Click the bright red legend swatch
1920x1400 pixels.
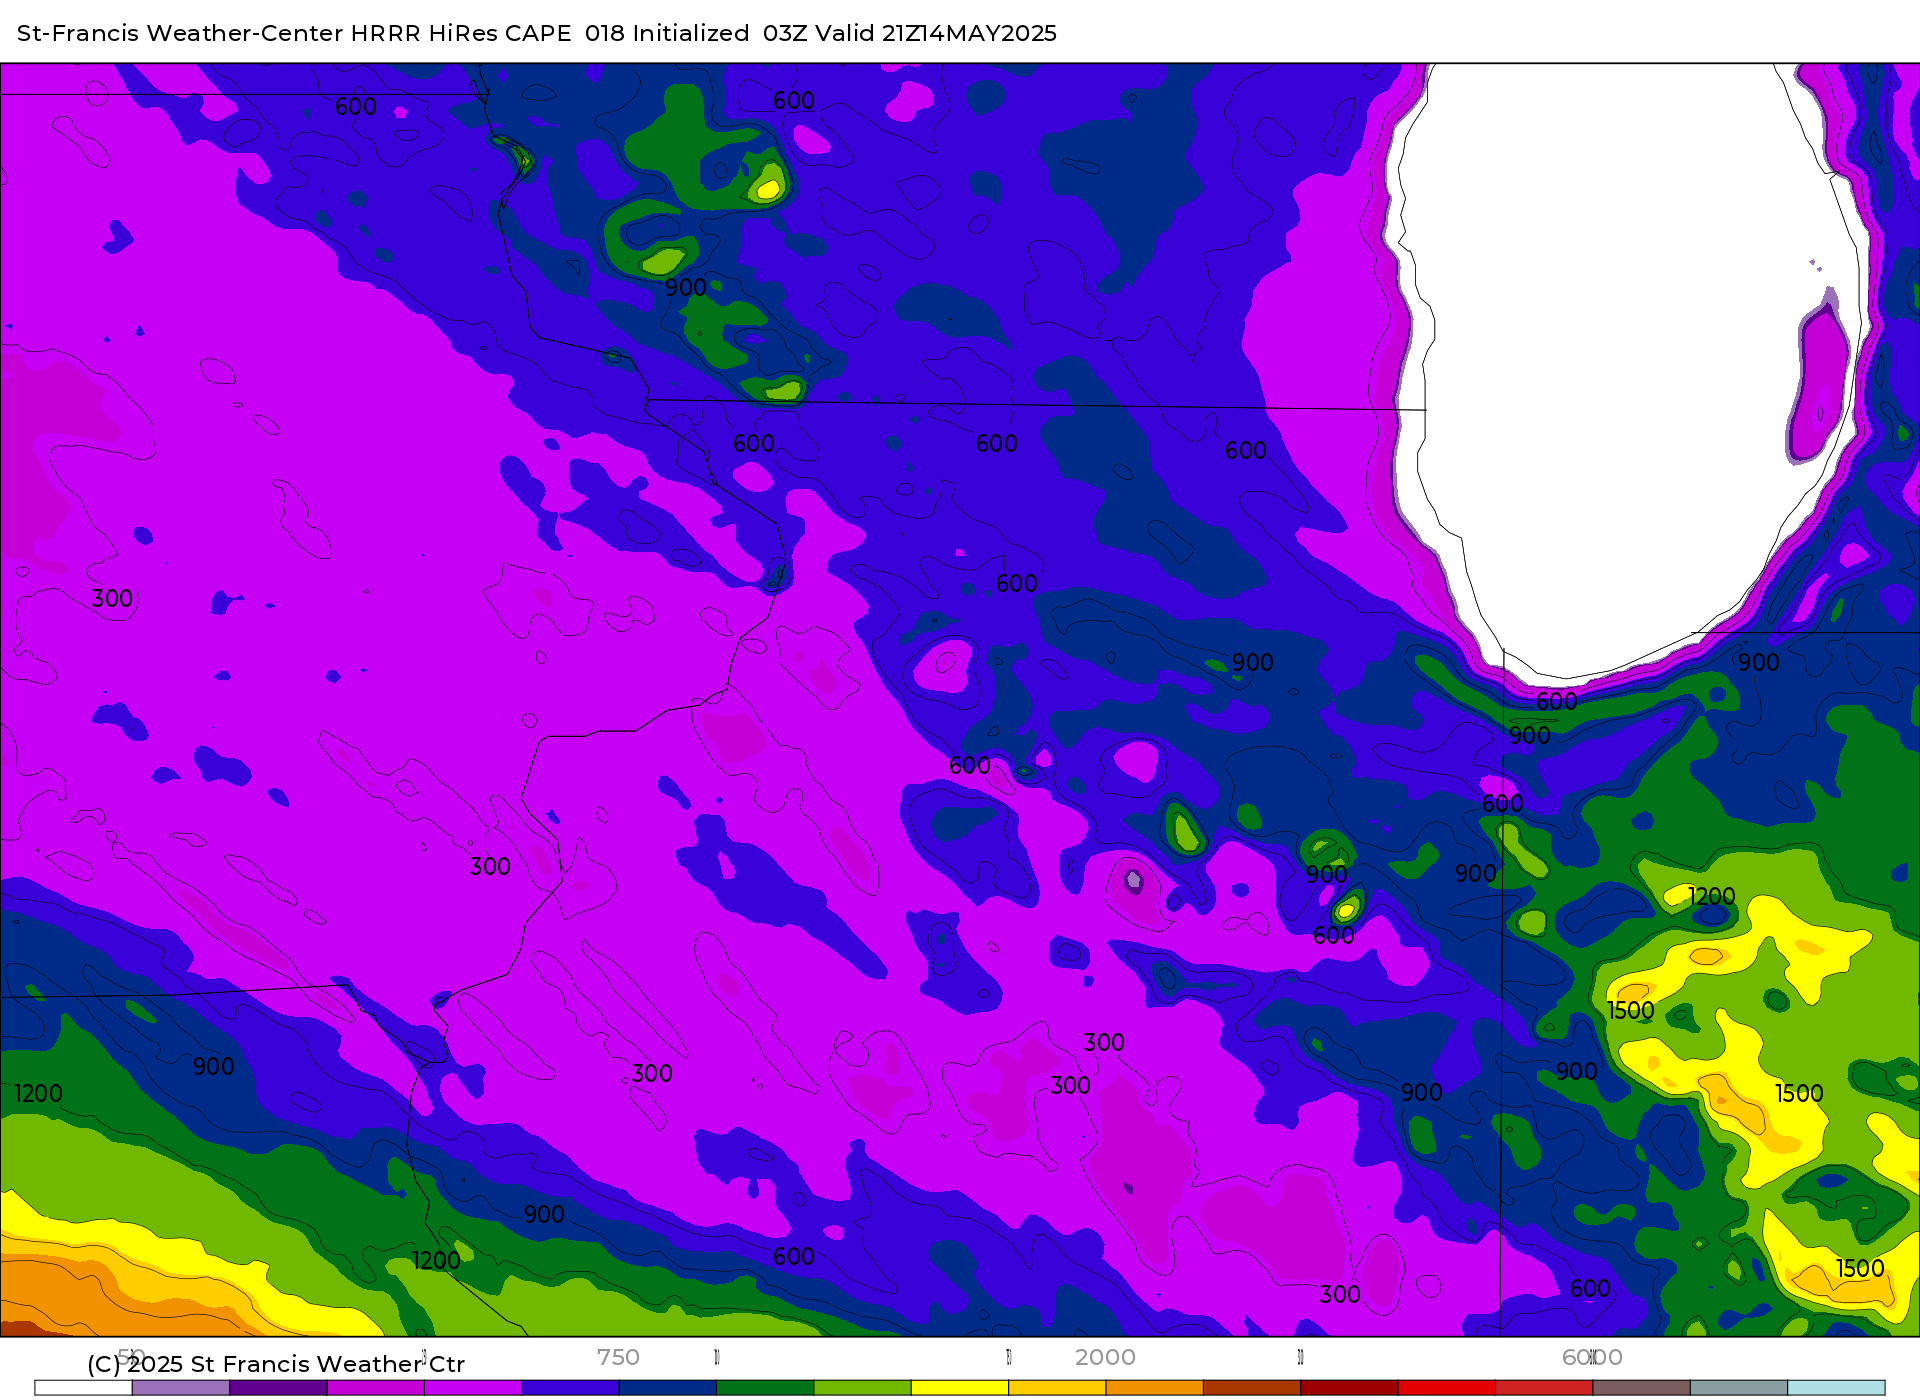coord(1447,1388)
